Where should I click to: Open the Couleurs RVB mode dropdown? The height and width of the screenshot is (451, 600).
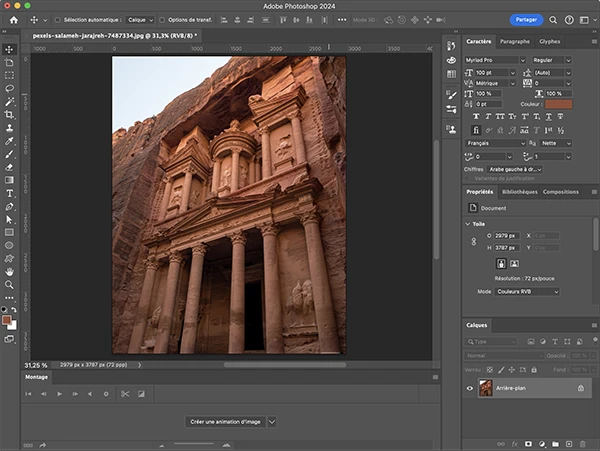point(527,291)
